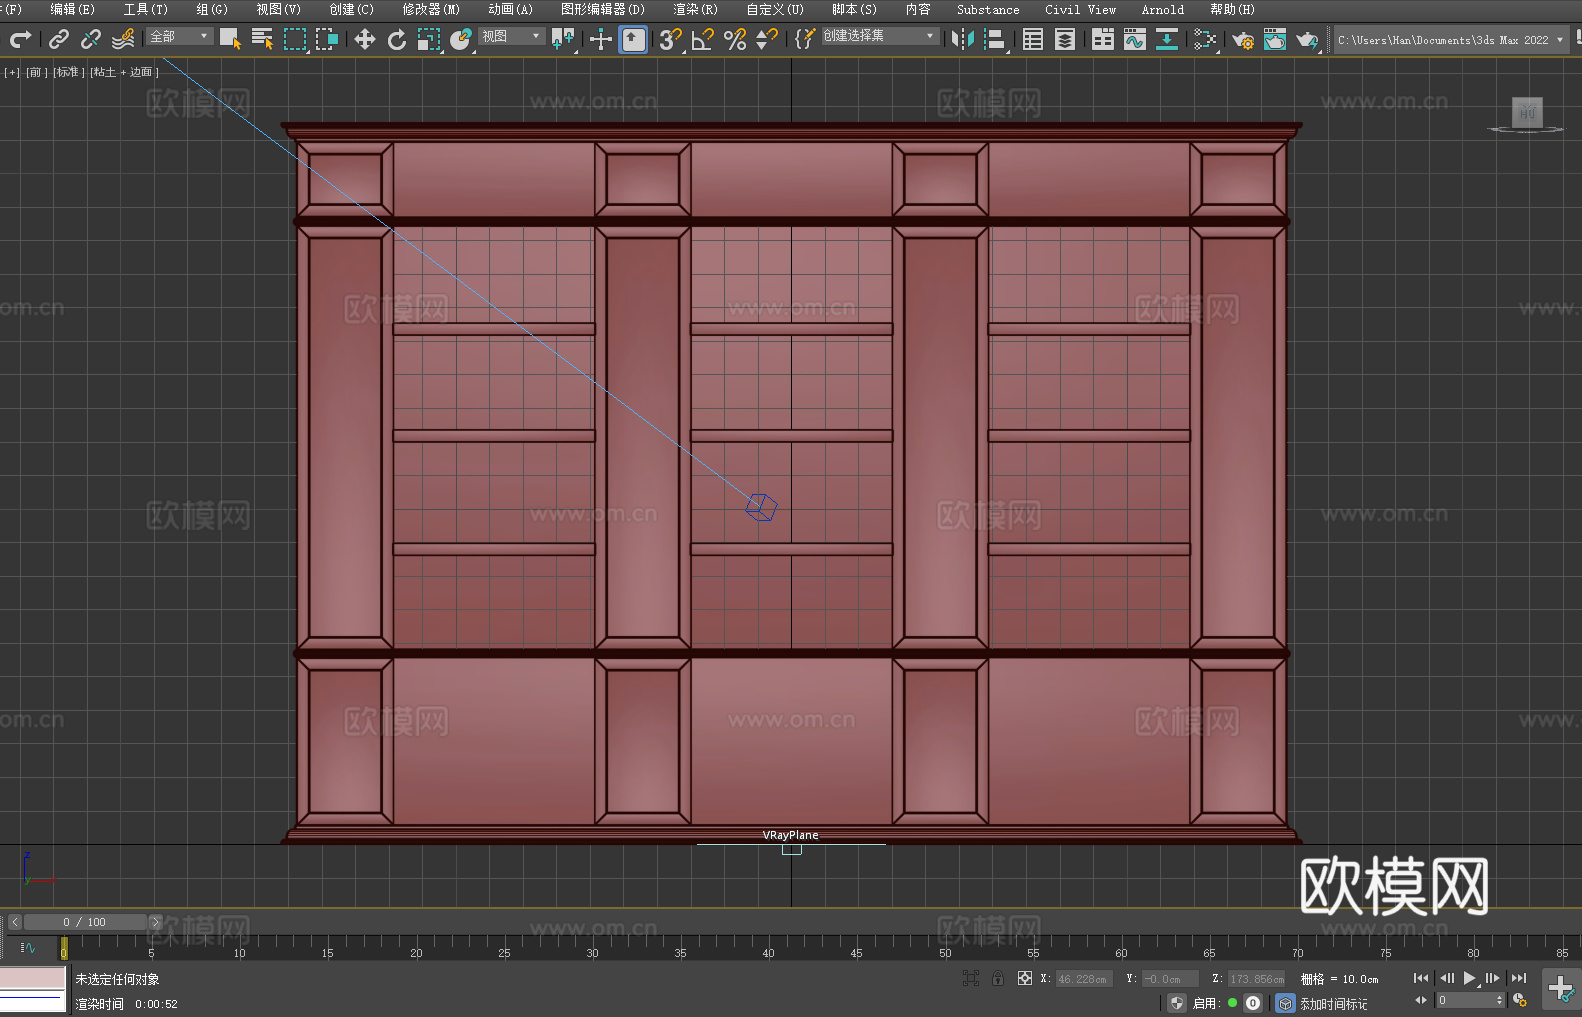The width and height of the screenshot is (1582, 1017).
Task: Click the ViewCube 前 face
Action: pos(1527,112)
